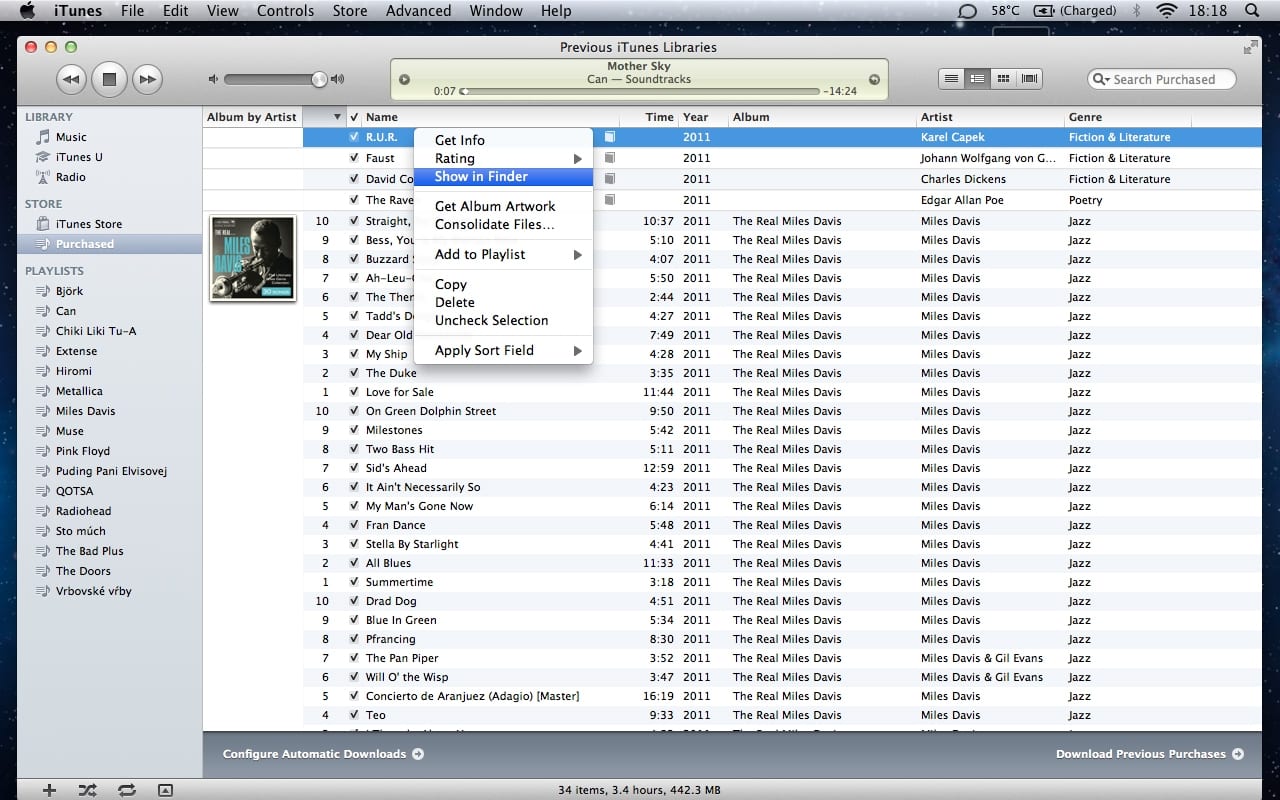Toggle the checkbox for Fran Dance
1280x800 pixels.
coord(354,525)
